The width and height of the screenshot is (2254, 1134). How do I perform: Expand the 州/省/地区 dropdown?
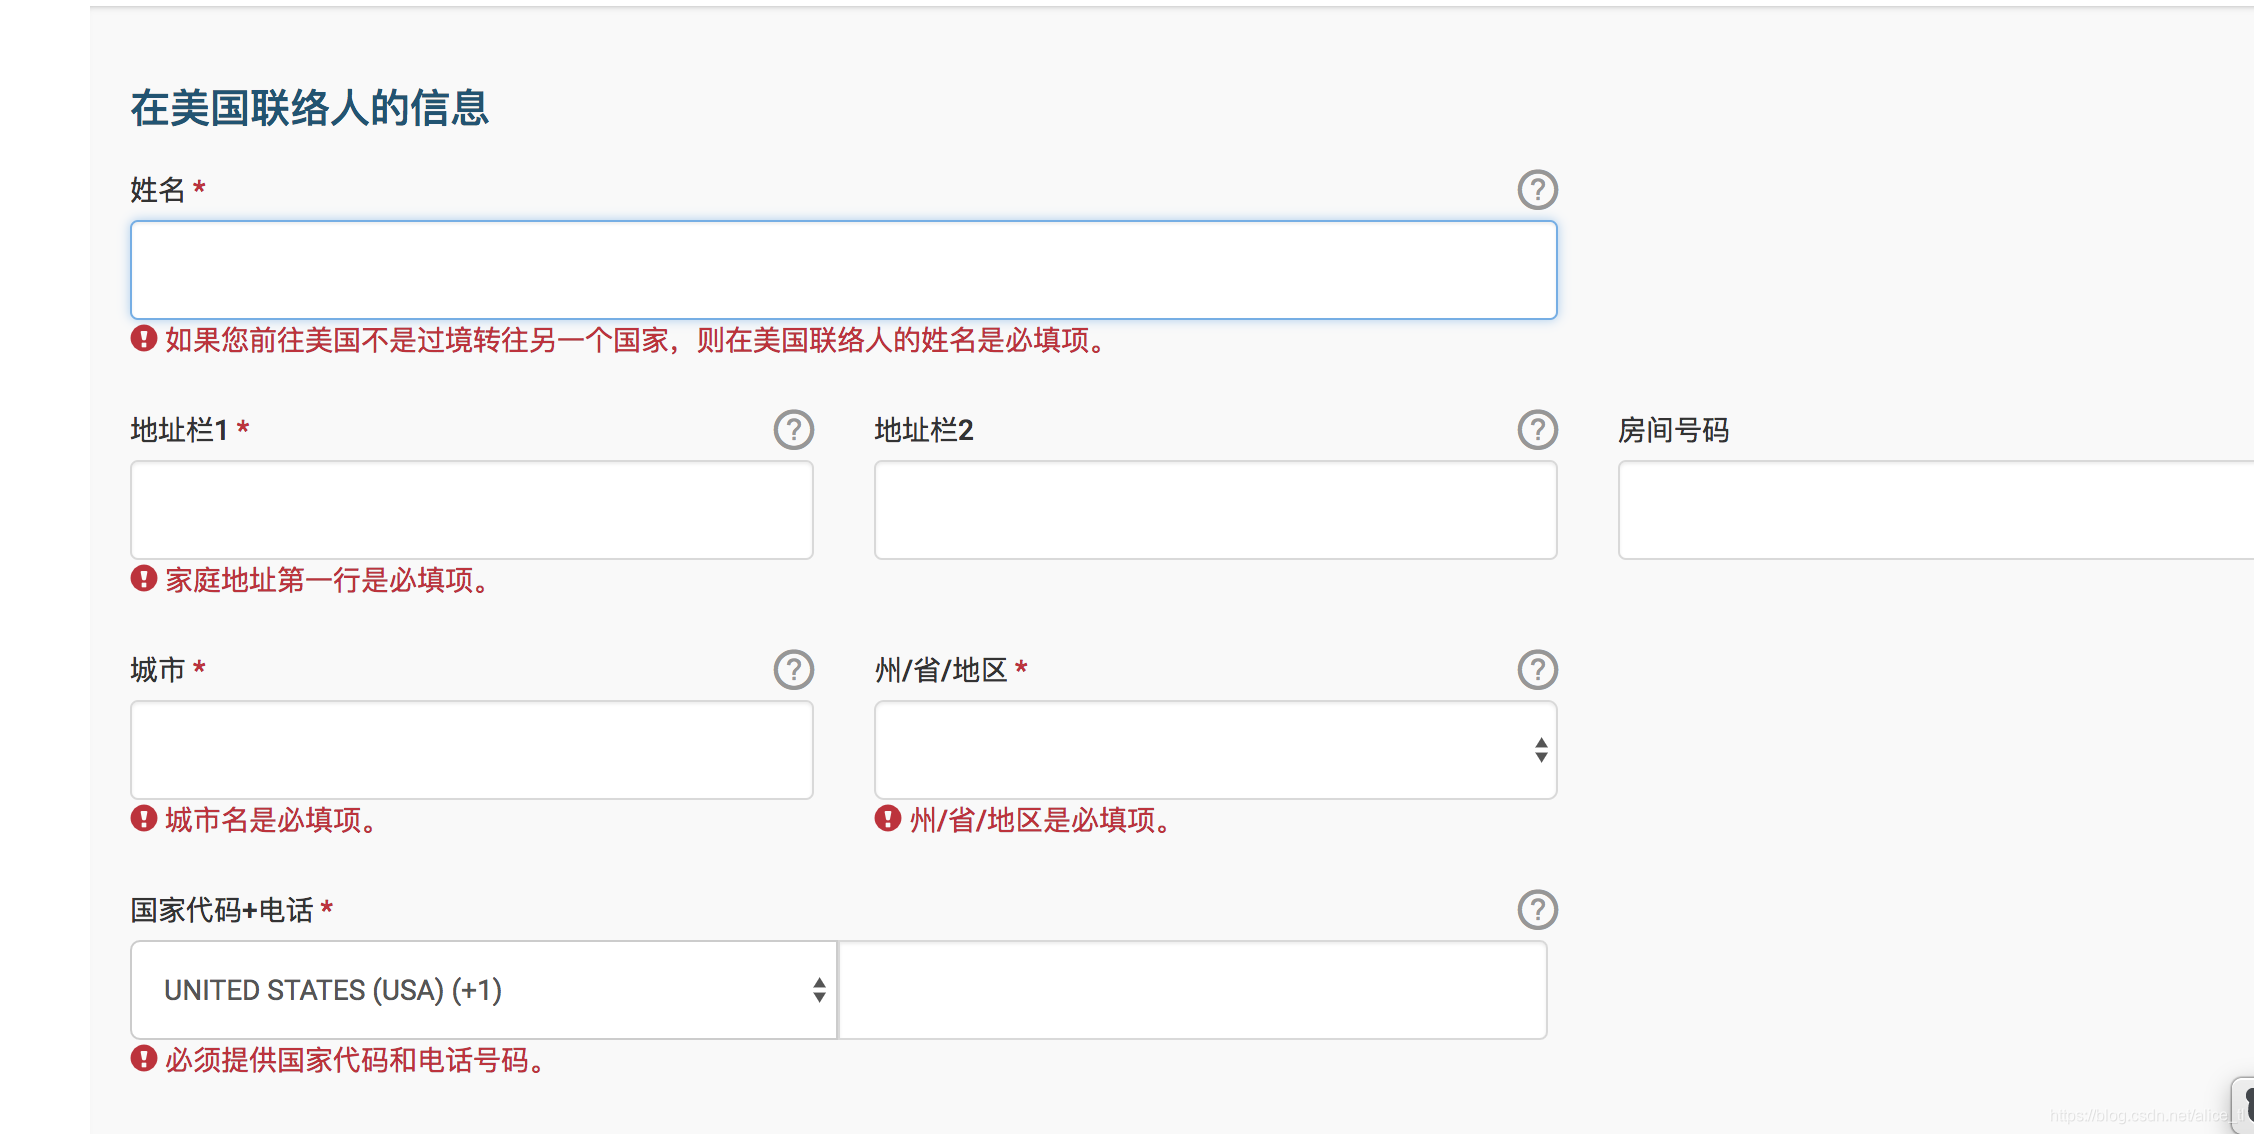(x=1200, y=750)
